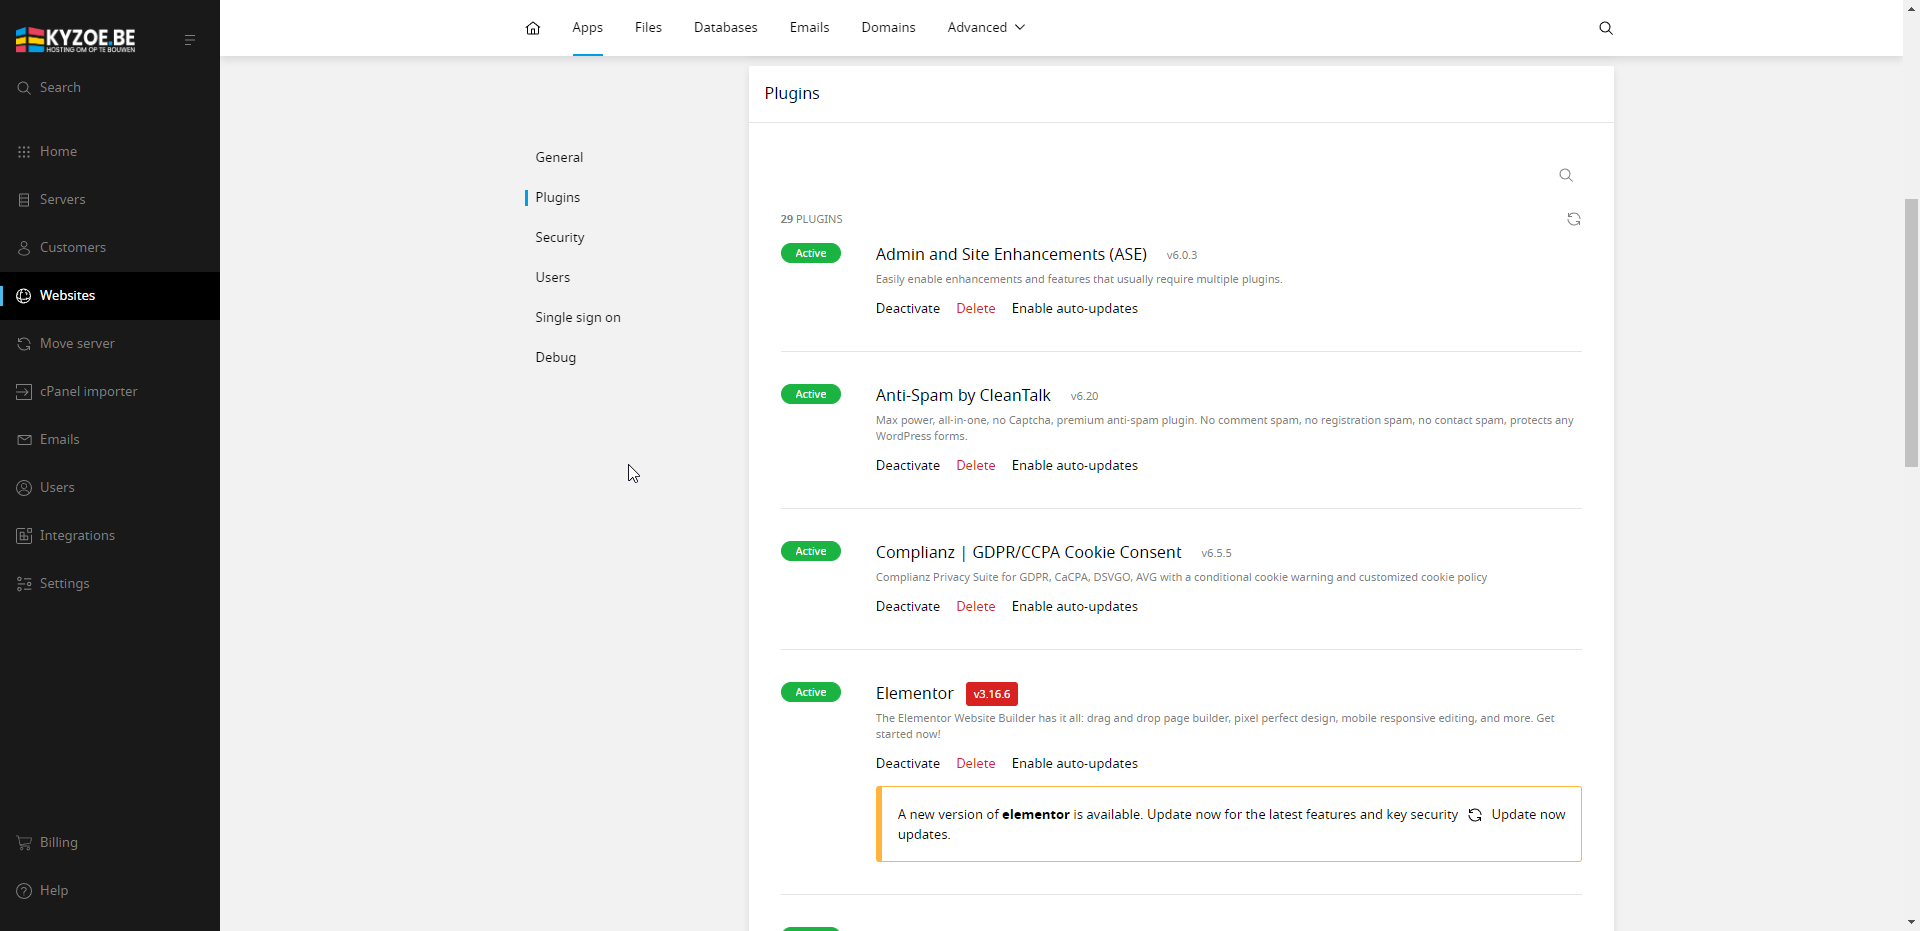This screenshot has width=1920, height=931.
Task: Expand the Advanced dropdown menu
Action: (986, 28)
